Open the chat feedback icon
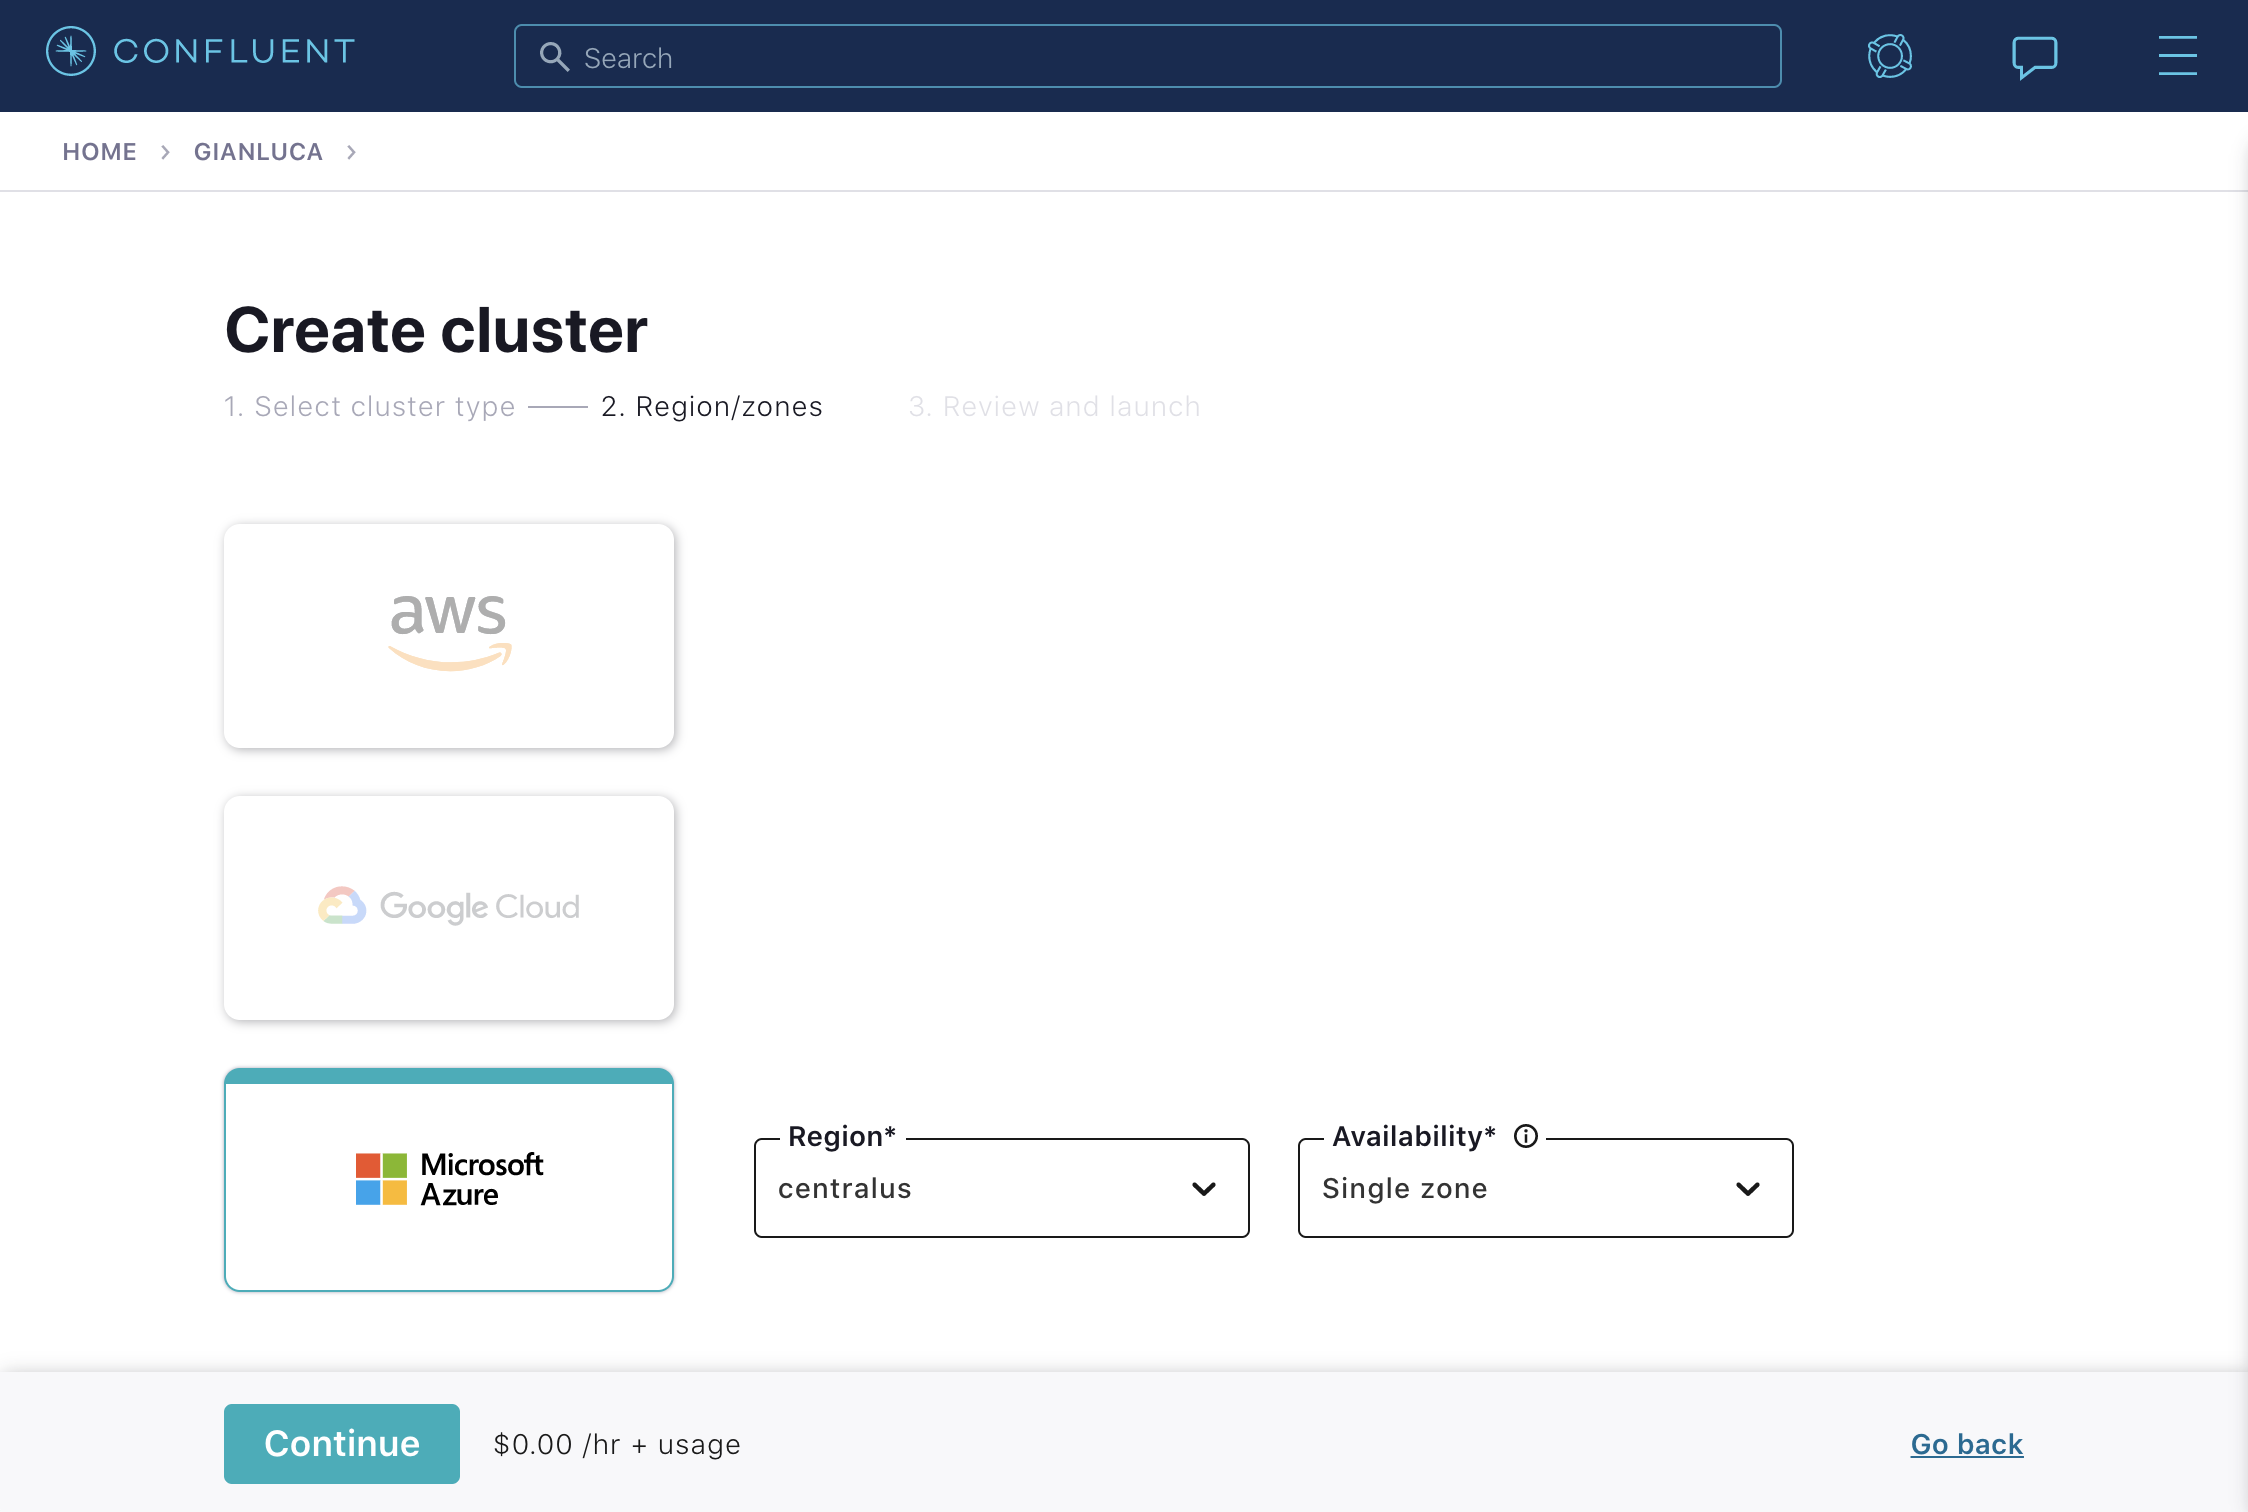Screen dimensions: 2248x1512 tap(2034, 57)
